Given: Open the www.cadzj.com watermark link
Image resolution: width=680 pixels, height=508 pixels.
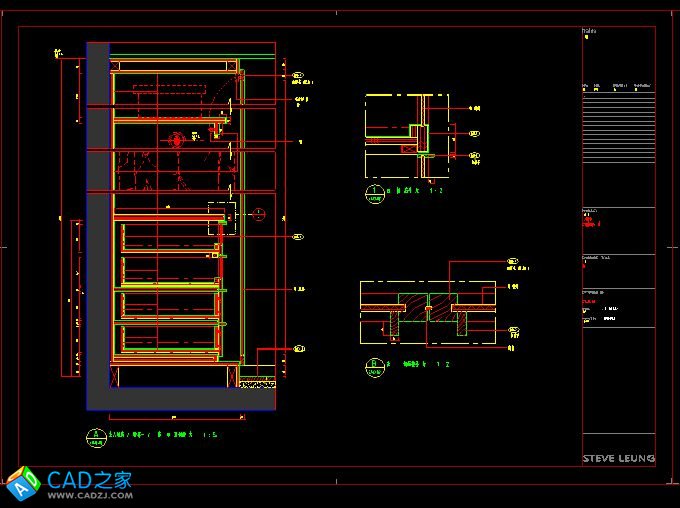Looking at the screenshot, I should [91, 494].
